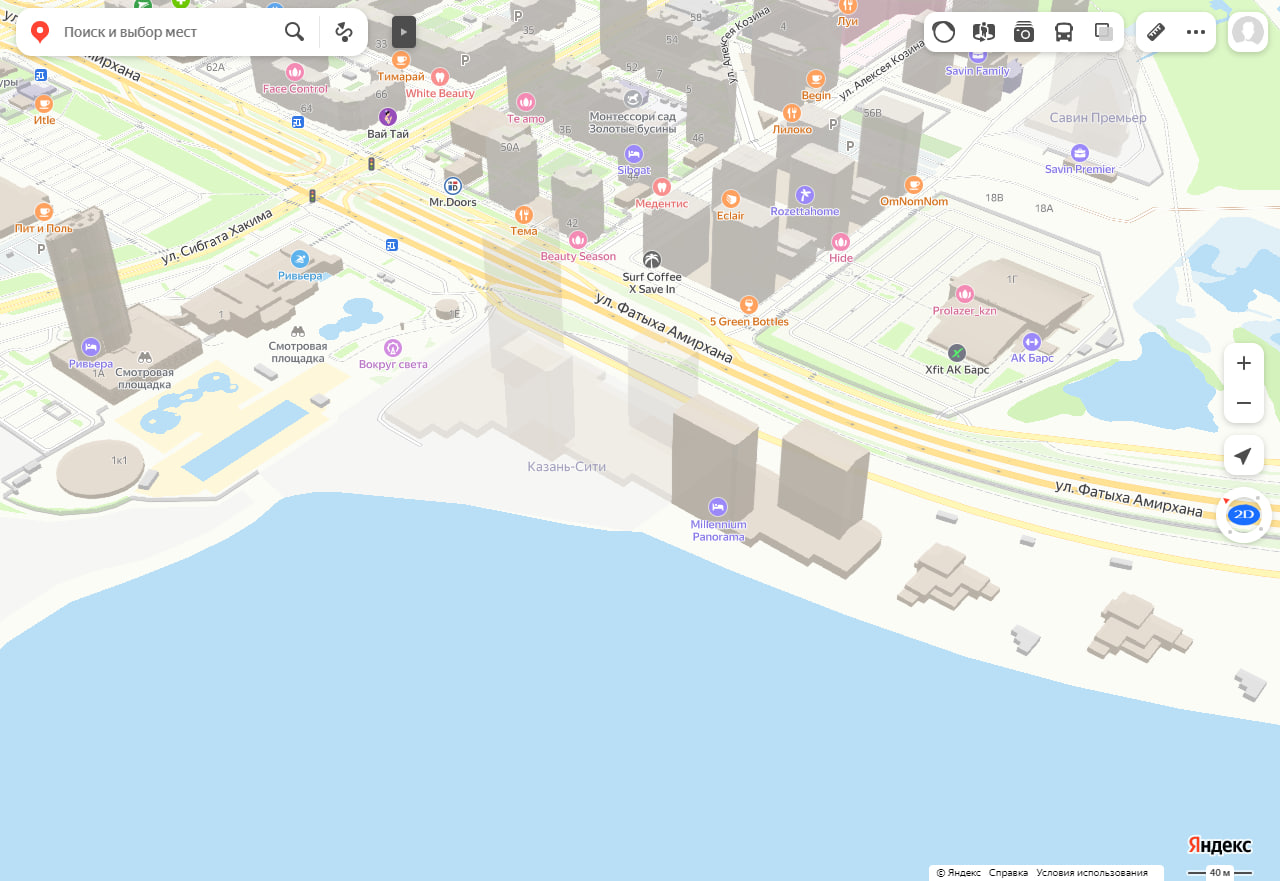The image size is (1280, 881).
Task: Select Millennium Panorama hotel marker
Action: pos(718,506)
